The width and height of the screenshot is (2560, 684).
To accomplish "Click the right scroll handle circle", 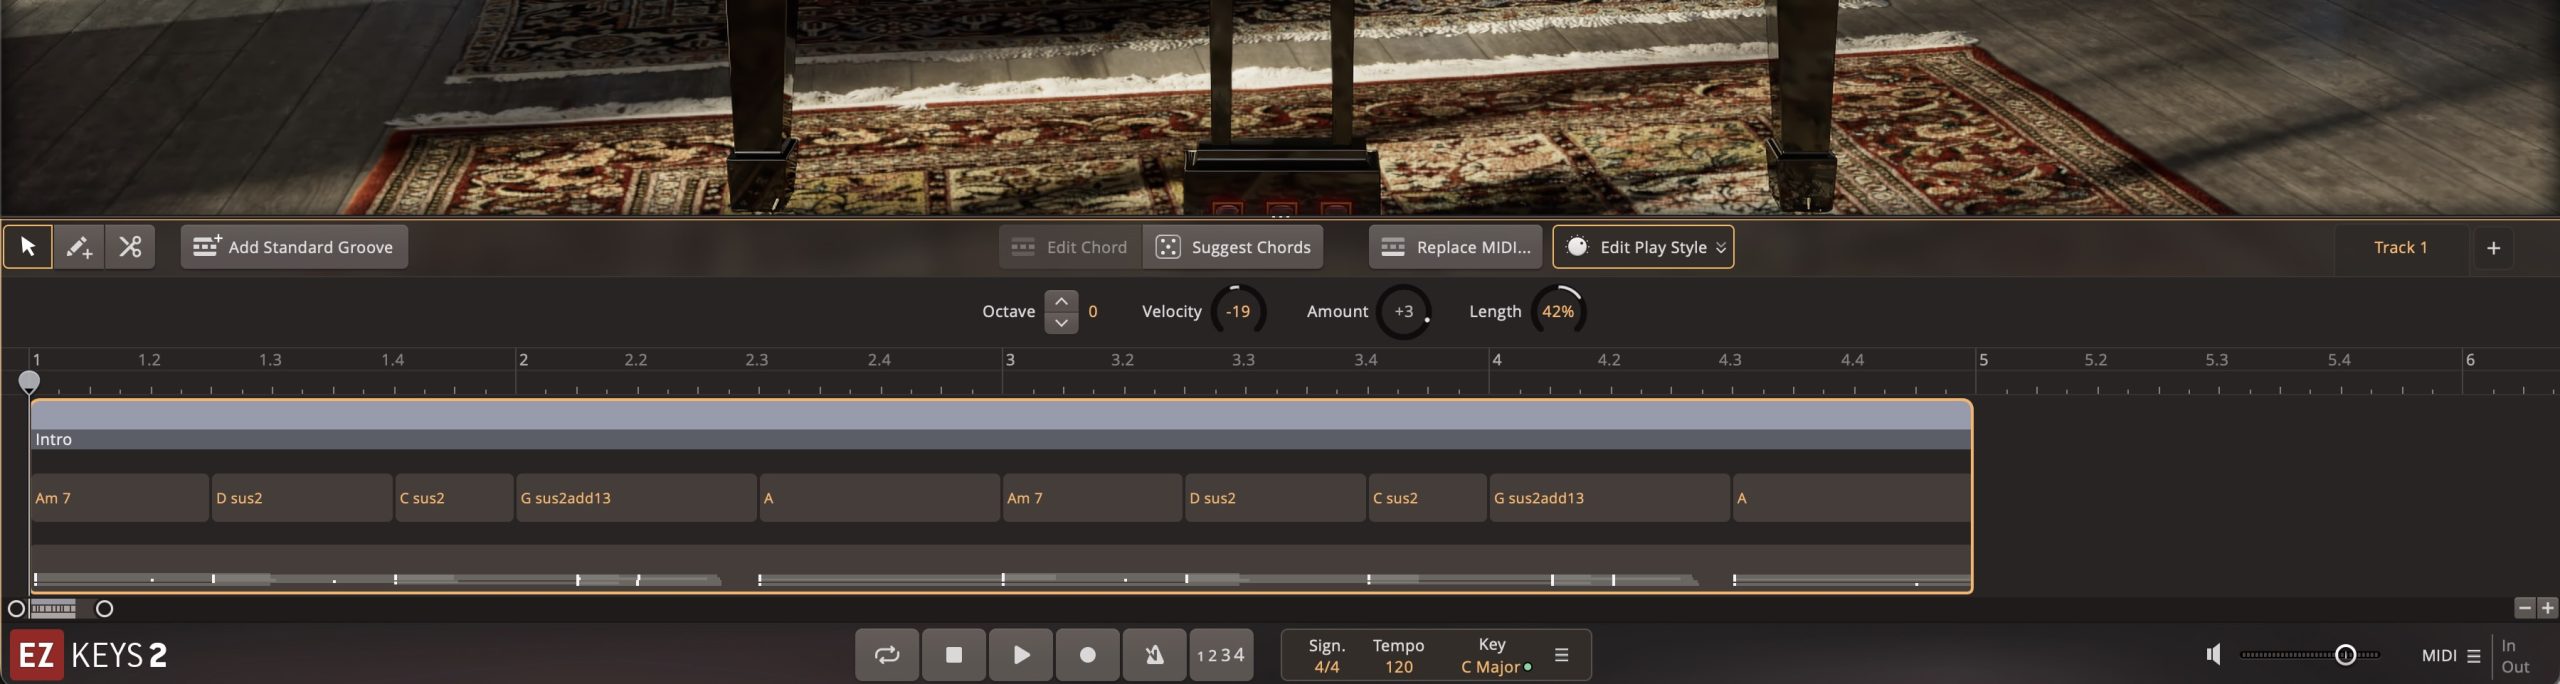I will (104, 608).
